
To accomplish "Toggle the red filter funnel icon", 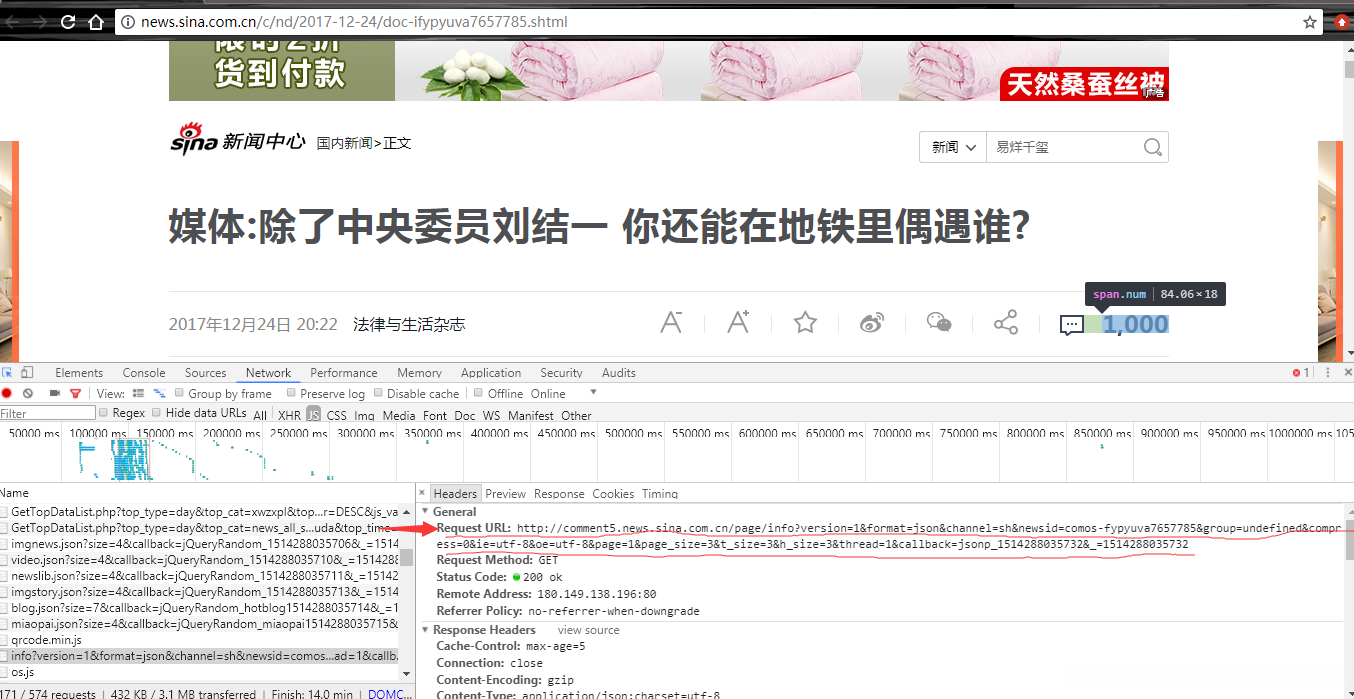I will pos(75,393).
